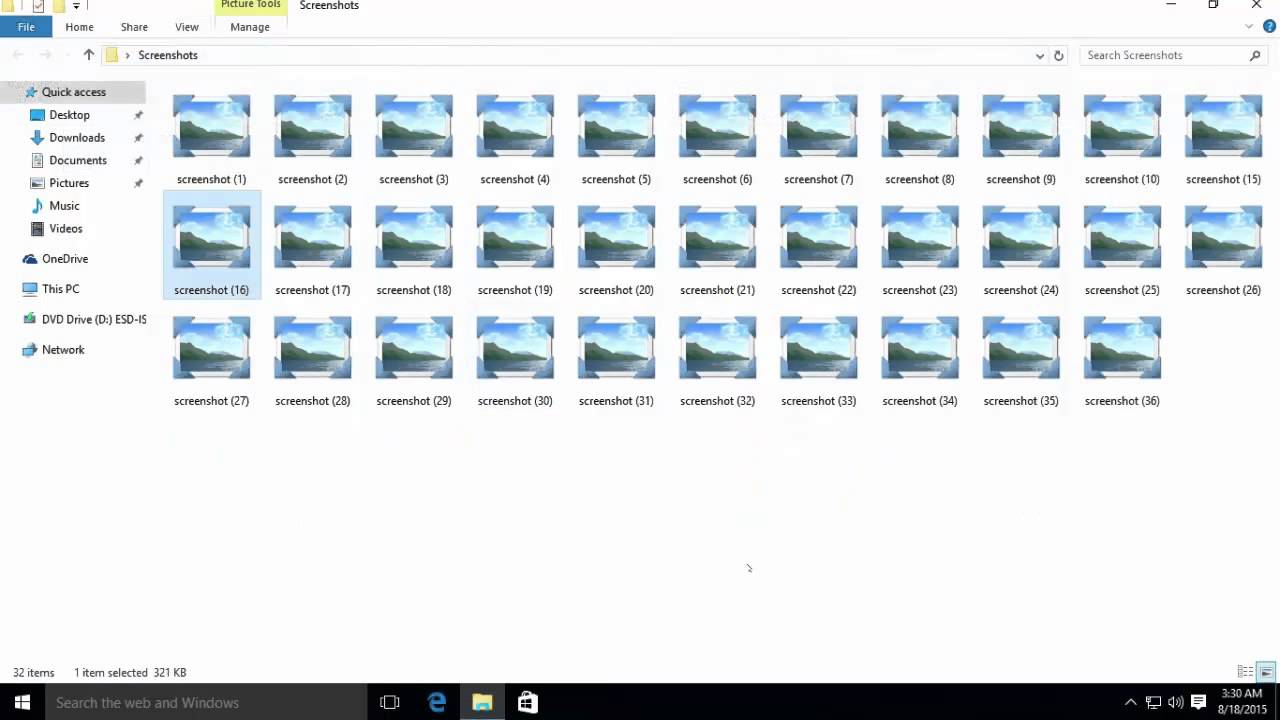Switch to details view using status bar icon
The width and height of the screenshot is (1280, 720).
[1243, 671]
